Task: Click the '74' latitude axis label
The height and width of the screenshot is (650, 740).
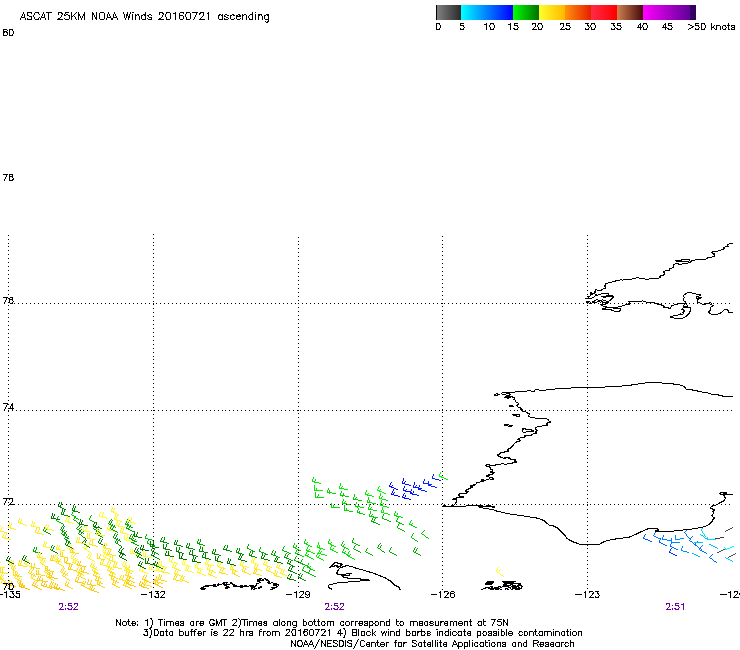Action: pyautogui.click(x=8, y=407)
